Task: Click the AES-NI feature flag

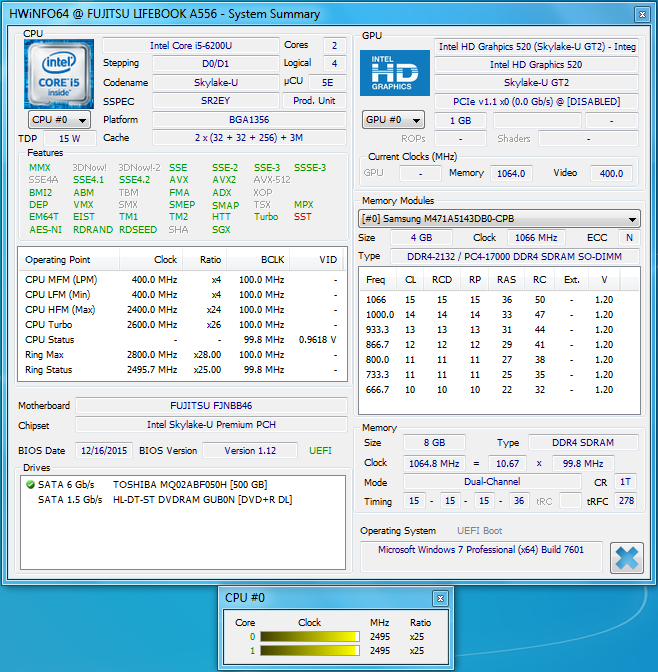Action: pyautogui.click(x=45, y=230)
